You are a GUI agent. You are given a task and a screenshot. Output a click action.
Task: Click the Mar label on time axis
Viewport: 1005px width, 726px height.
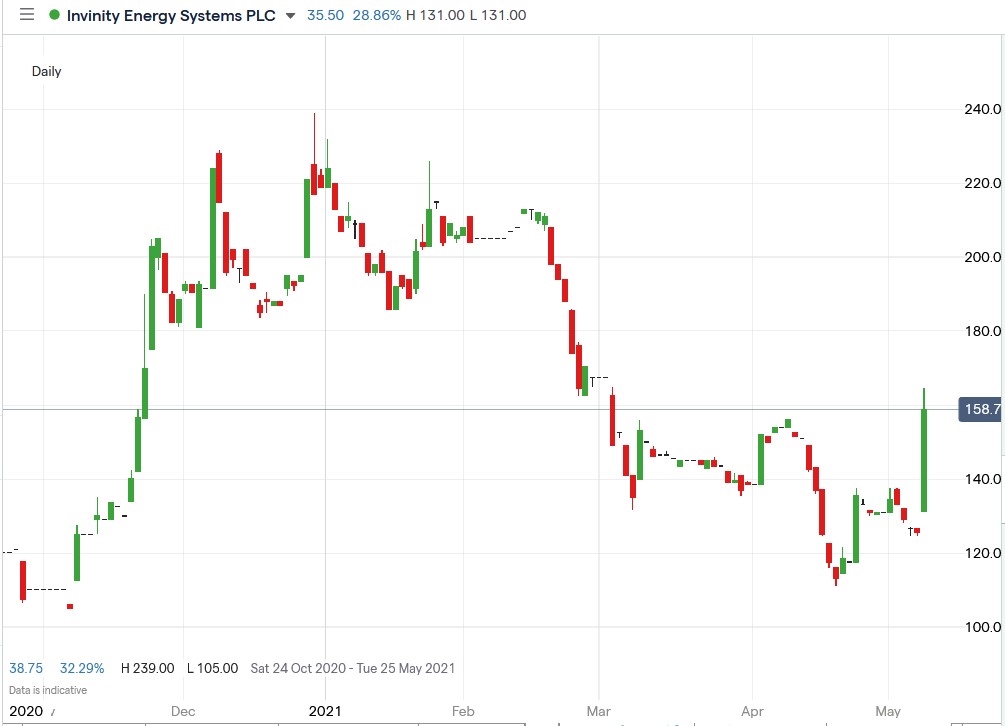pos(599,711)
